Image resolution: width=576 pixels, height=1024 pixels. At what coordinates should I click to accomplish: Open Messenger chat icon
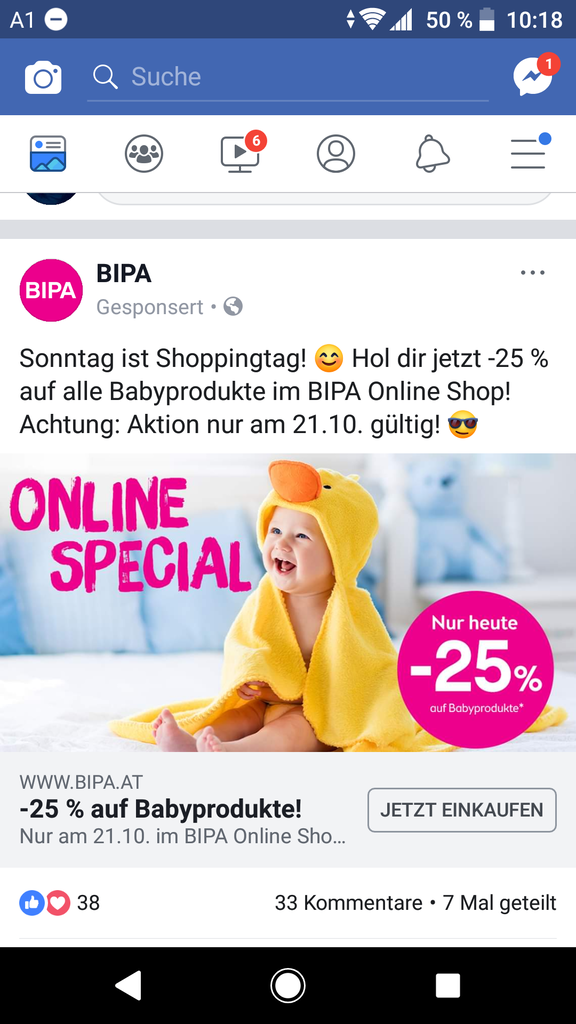pos(535,75)
